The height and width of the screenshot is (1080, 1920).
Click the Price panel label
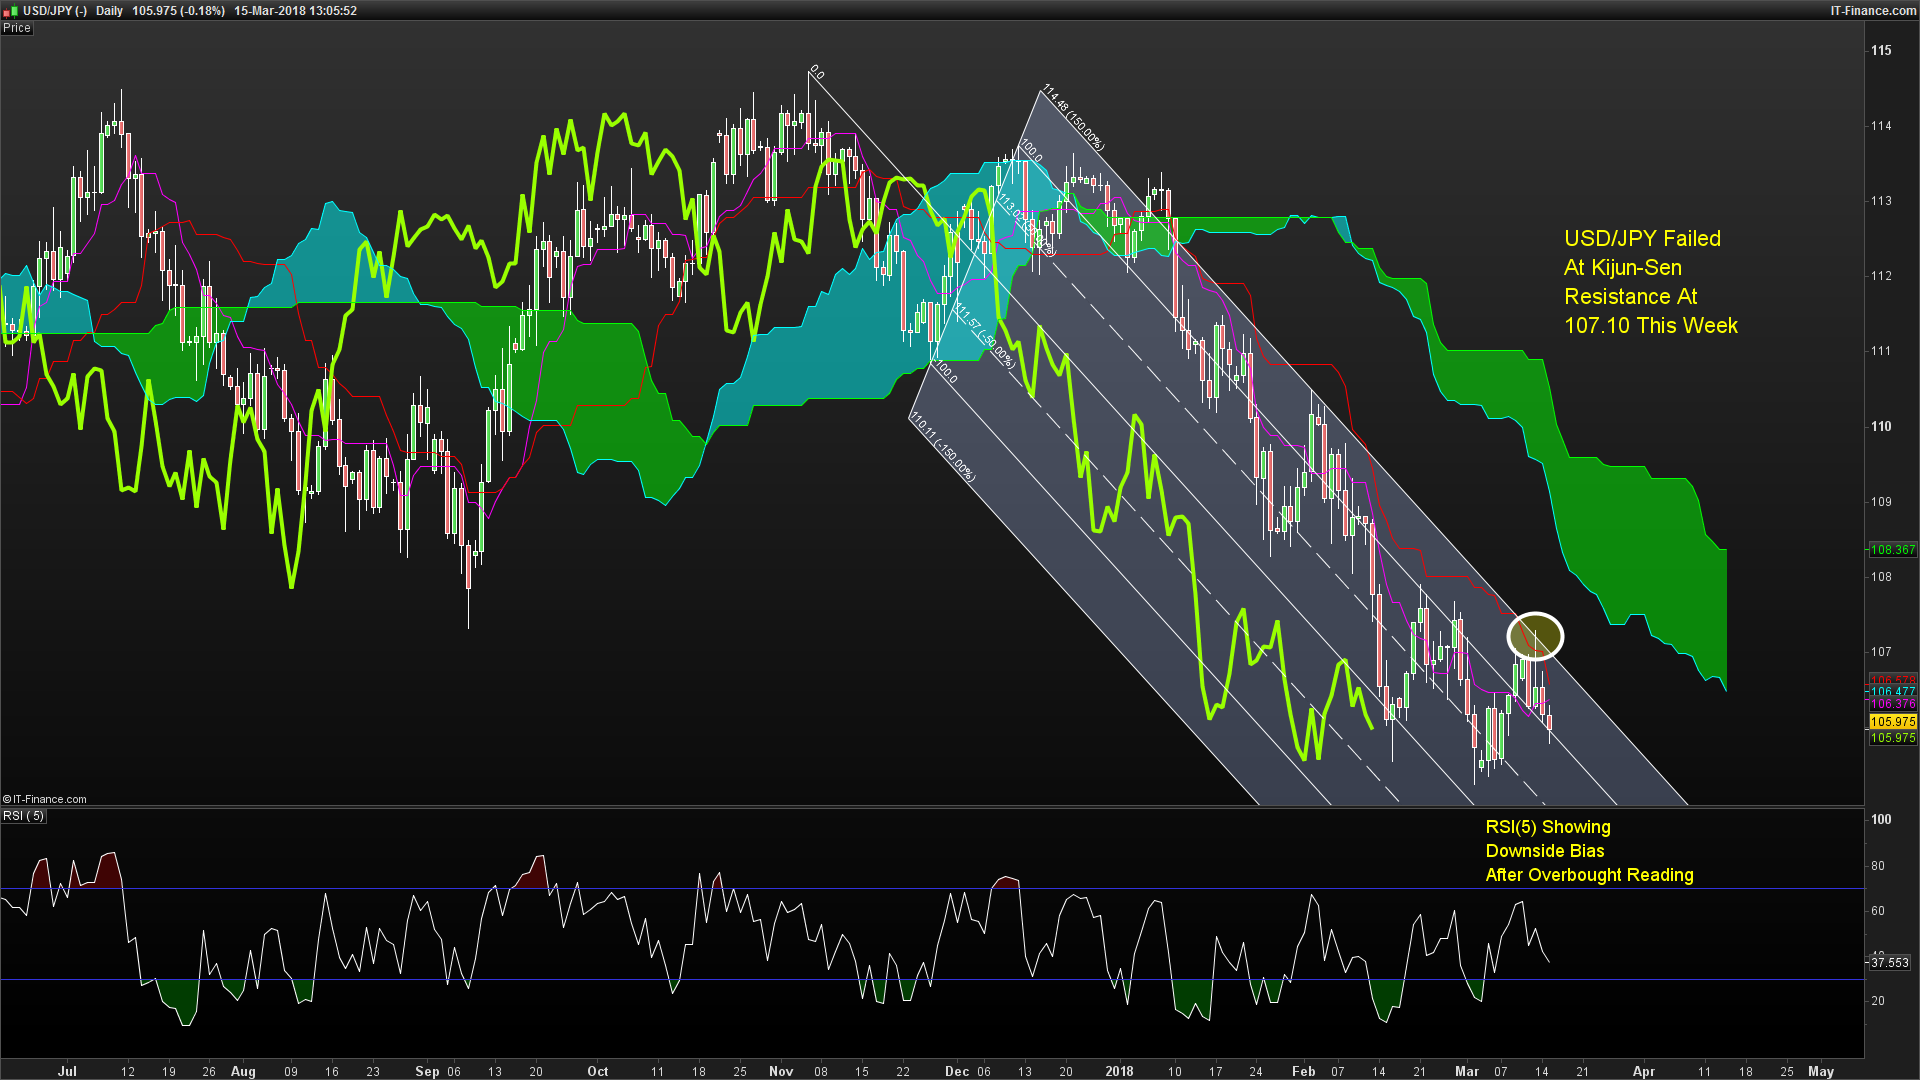tap(17, 28)
